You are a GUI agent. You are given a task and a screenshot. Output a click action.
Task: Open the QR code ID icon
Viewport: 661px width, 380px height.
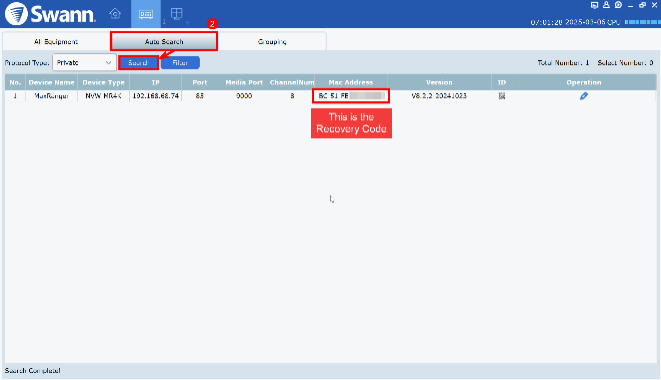(502, 96)
